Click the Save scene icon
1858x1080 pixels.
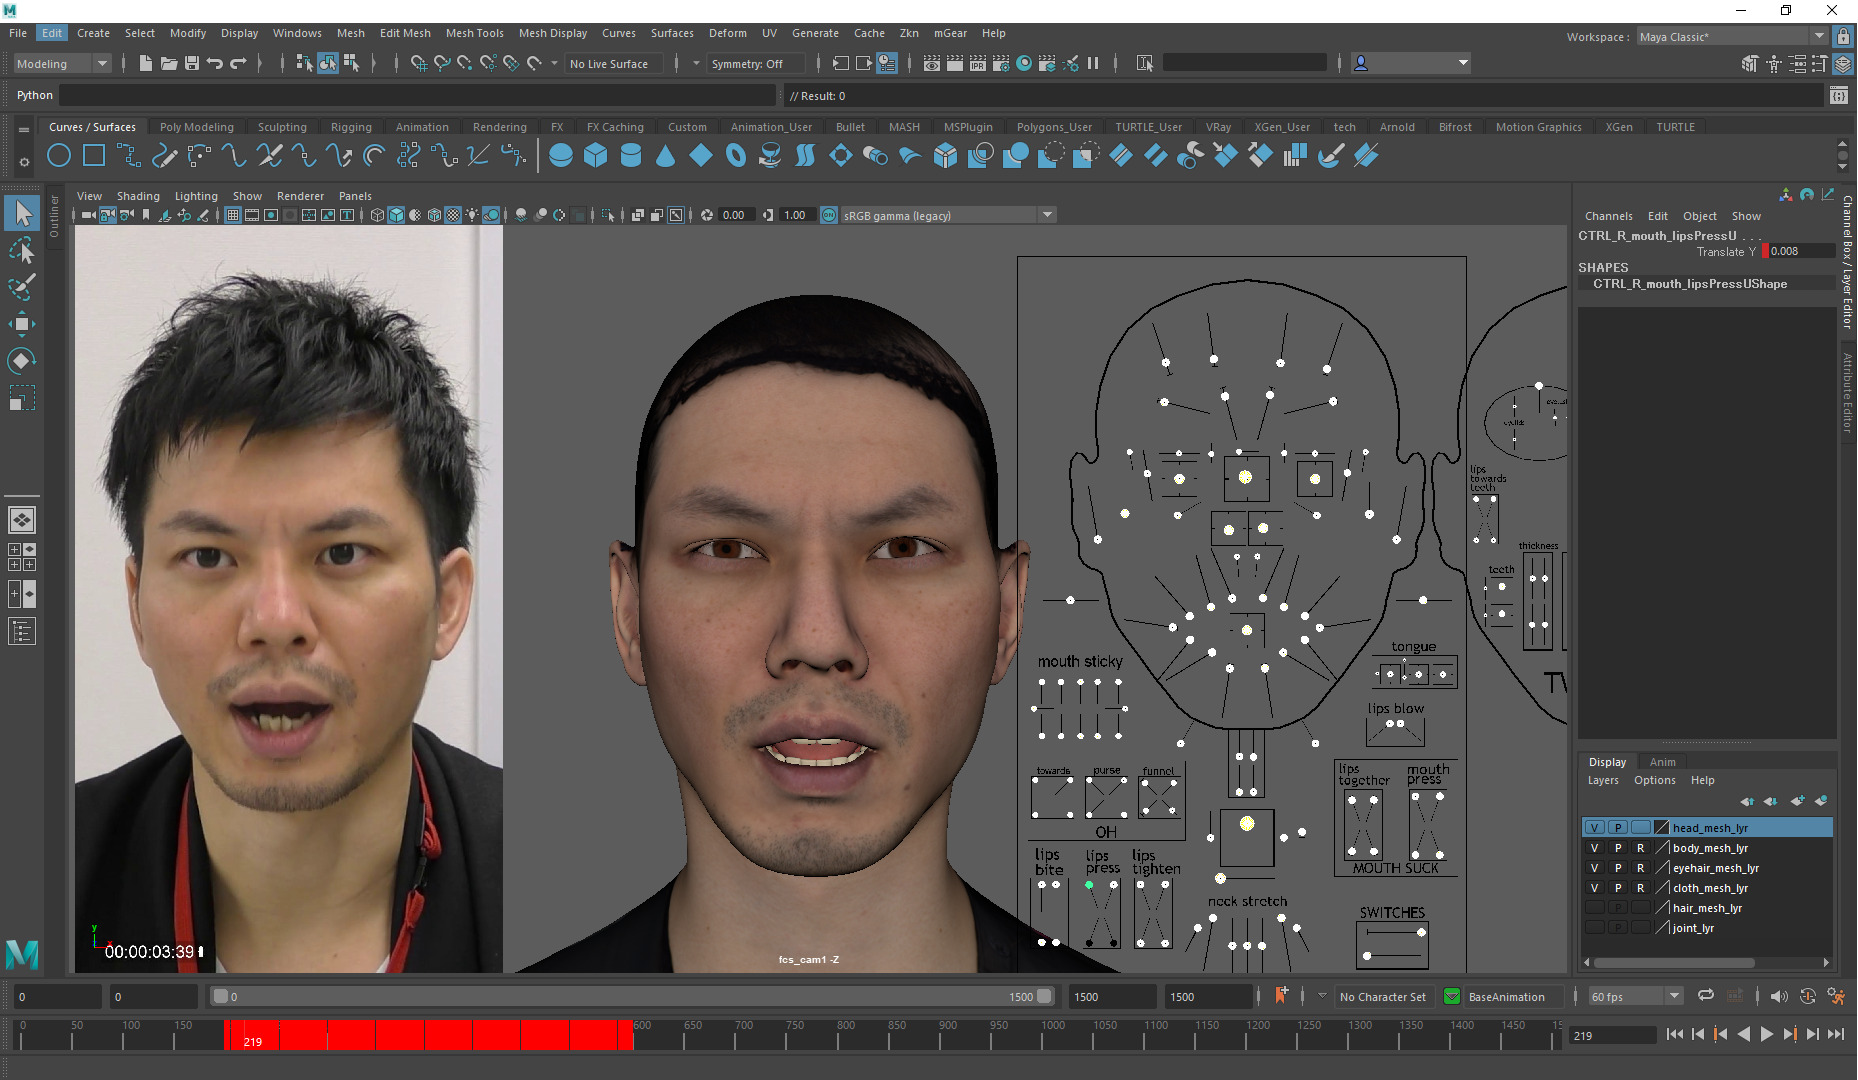[x=192, y=63]
